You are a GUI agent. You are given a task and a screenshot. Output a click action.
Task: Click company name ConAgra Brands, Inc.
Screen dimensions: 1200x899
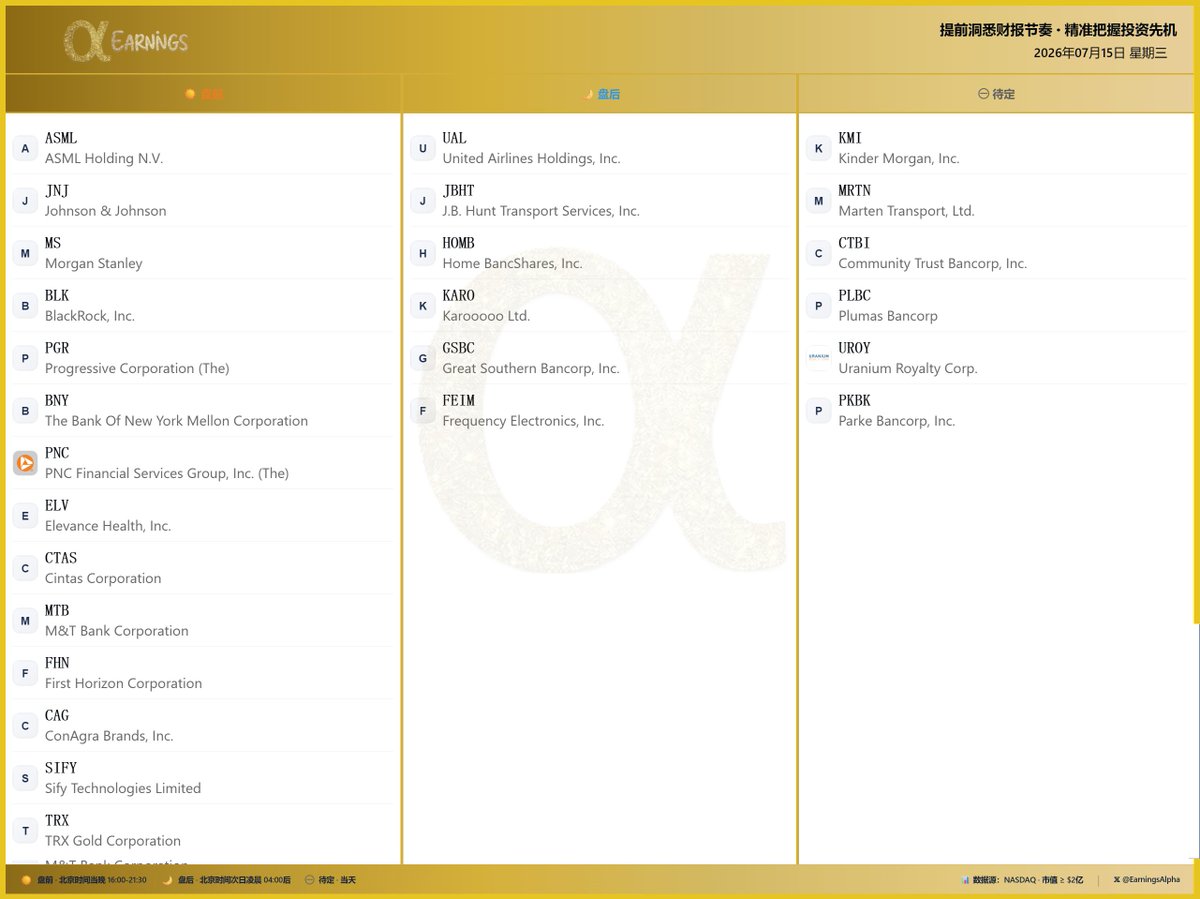109,736
